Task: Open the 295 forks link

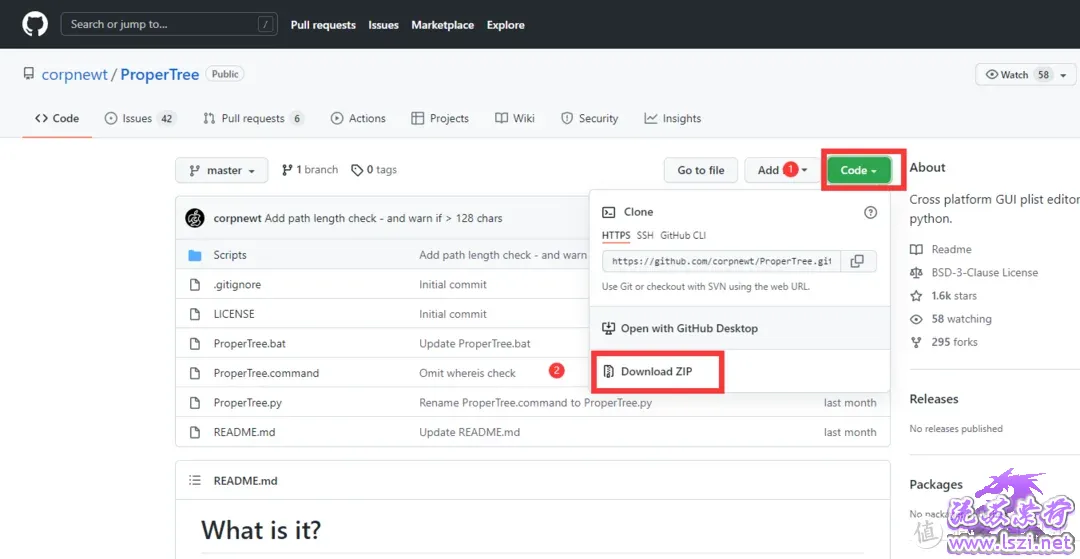Action: click(954, 342)
